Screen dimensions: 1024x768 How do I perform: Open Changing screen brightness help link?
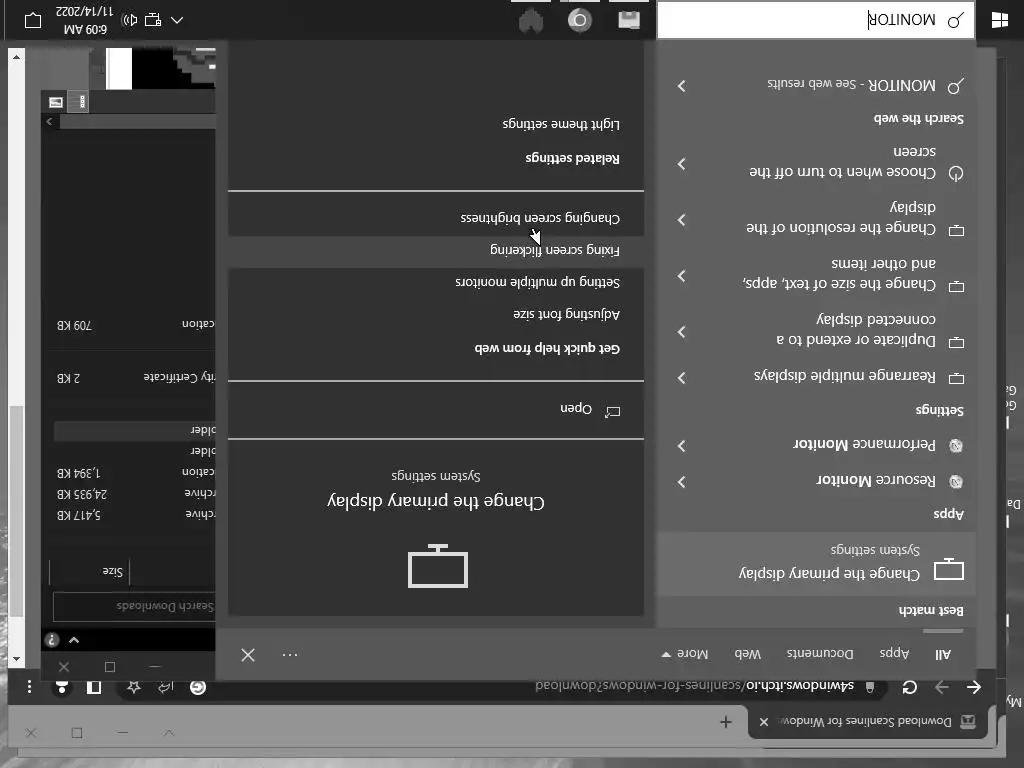540,218
